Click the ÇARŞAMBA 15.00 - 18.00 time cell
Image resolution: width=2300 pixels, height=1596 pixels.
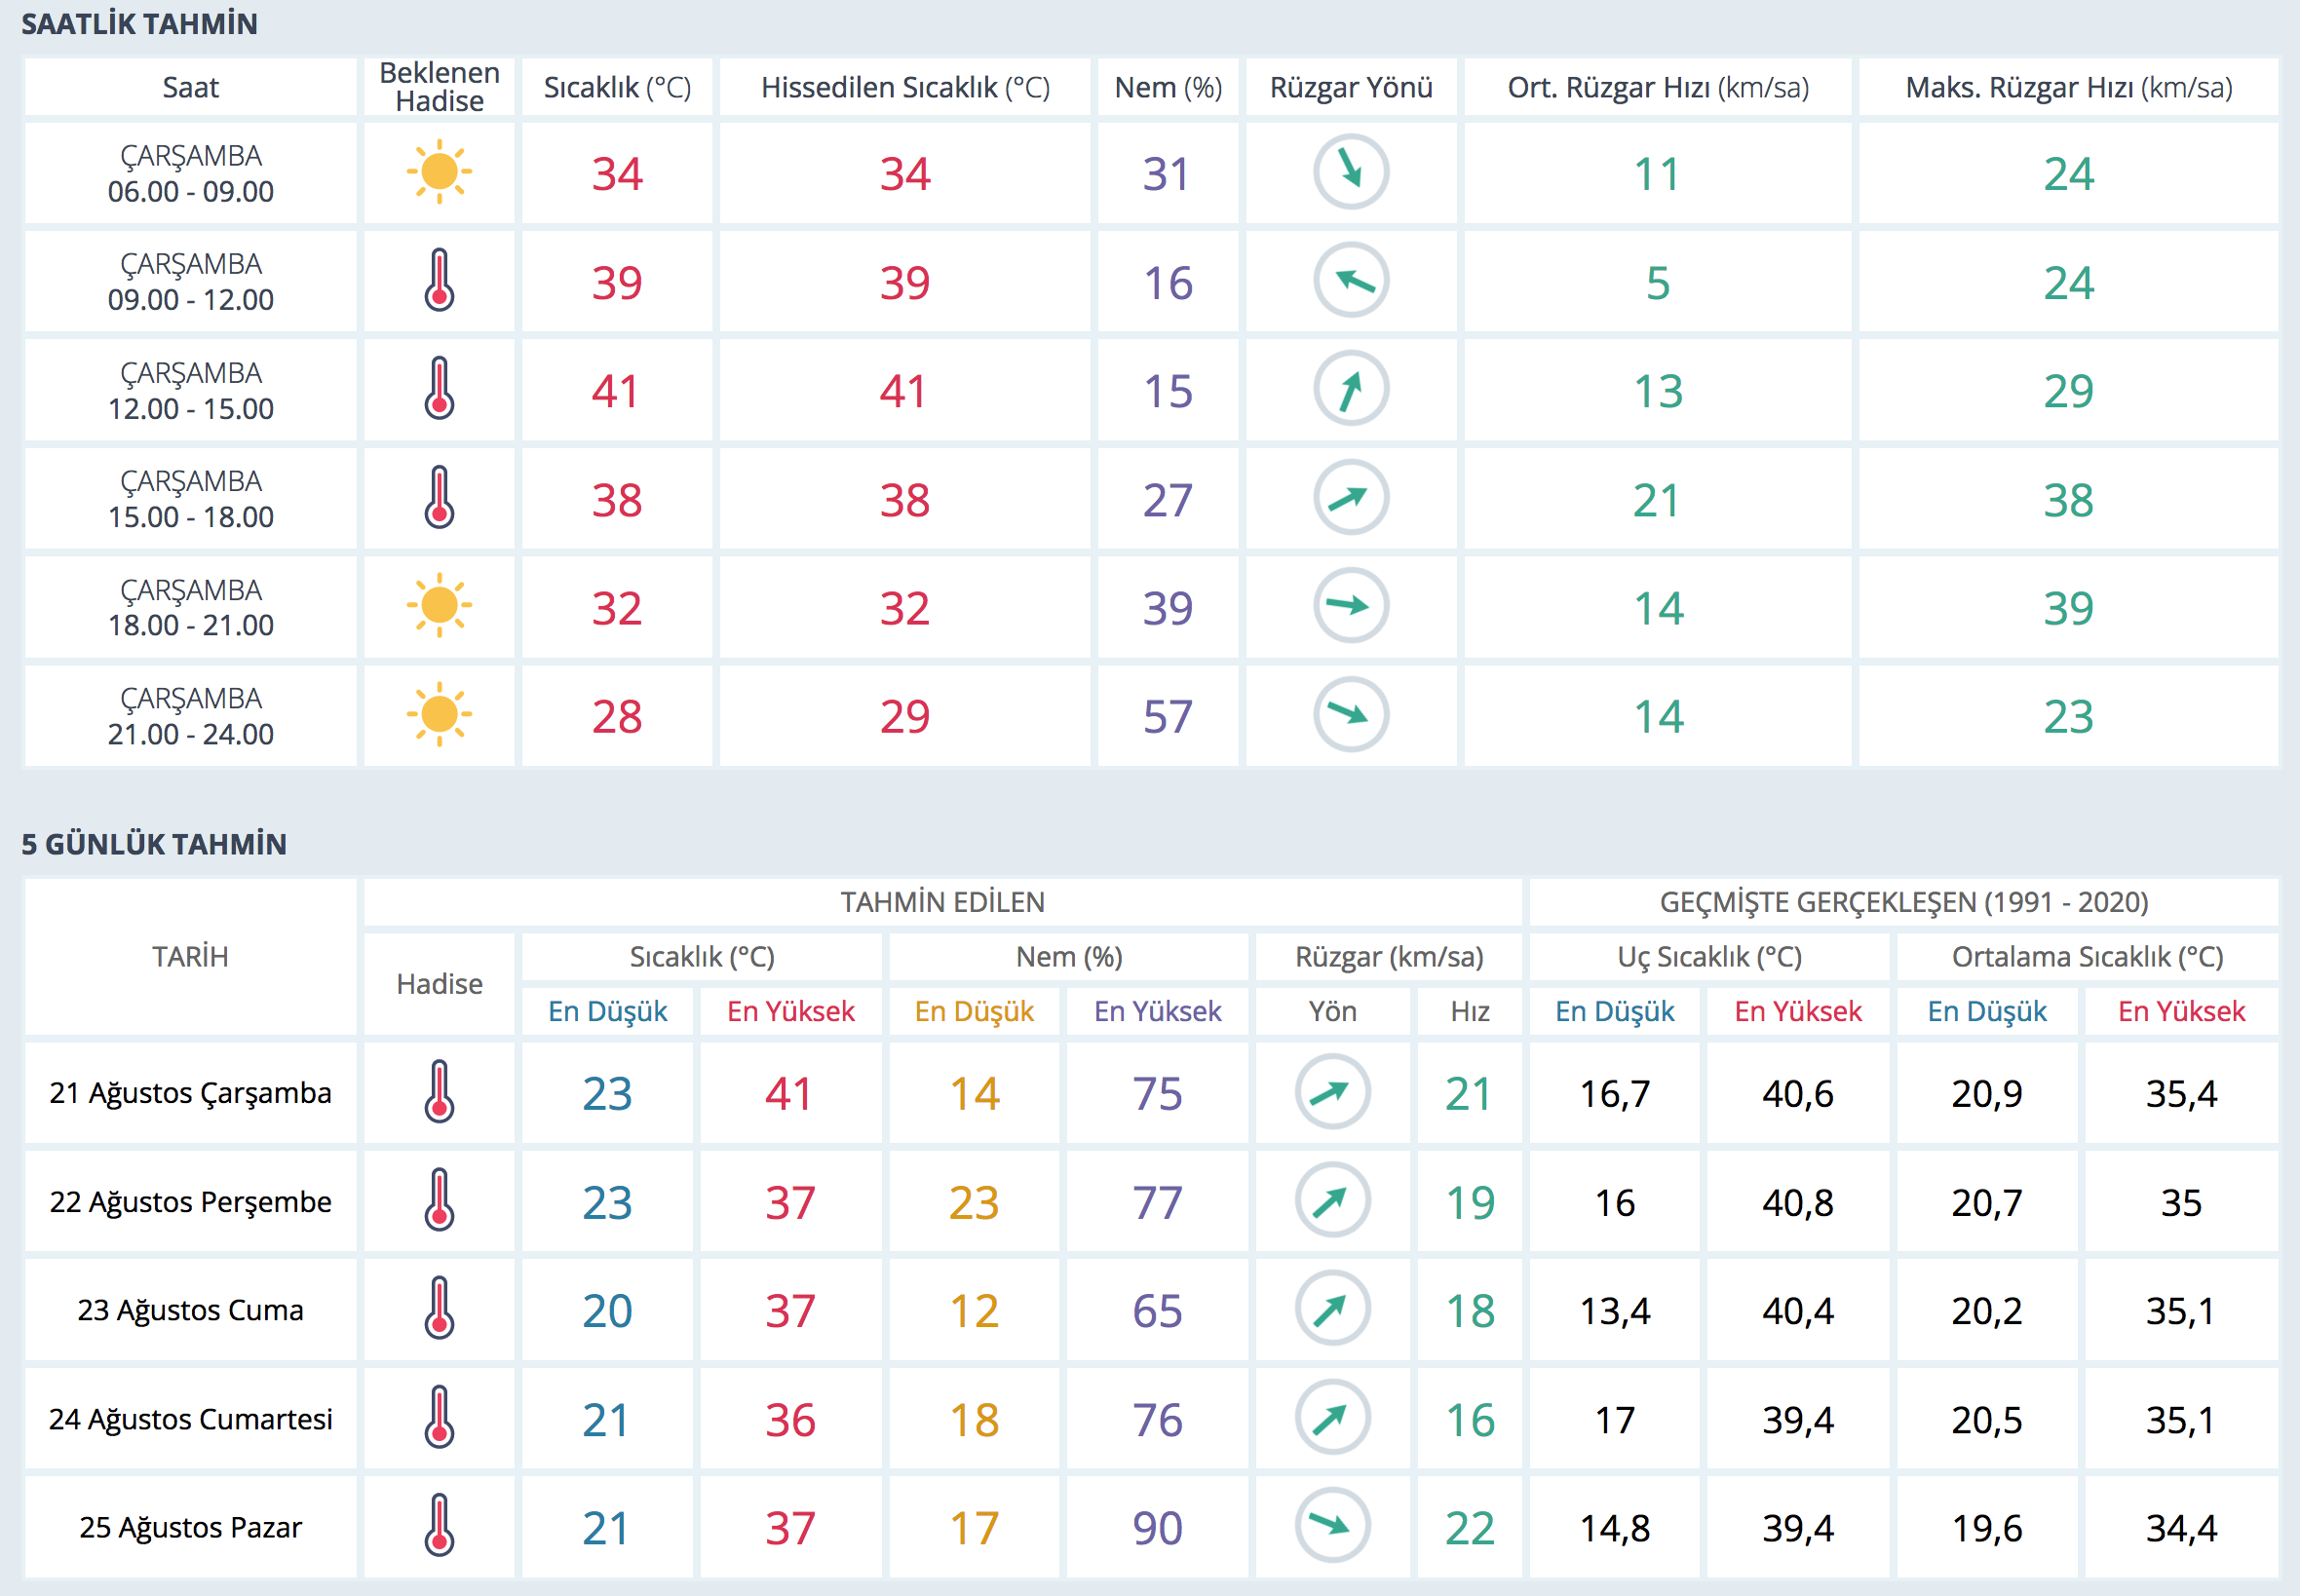pos(190,499)
